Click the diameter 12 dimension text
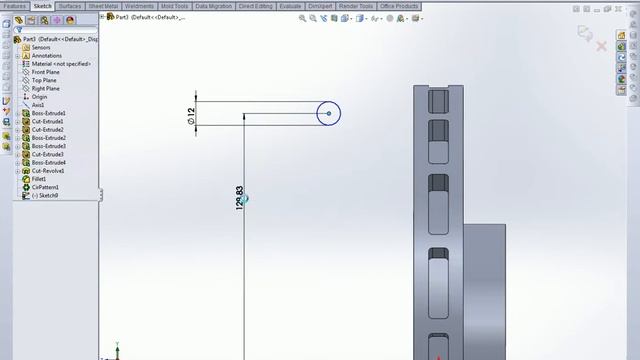Viewport: 640px width, 360px height. 191,116
